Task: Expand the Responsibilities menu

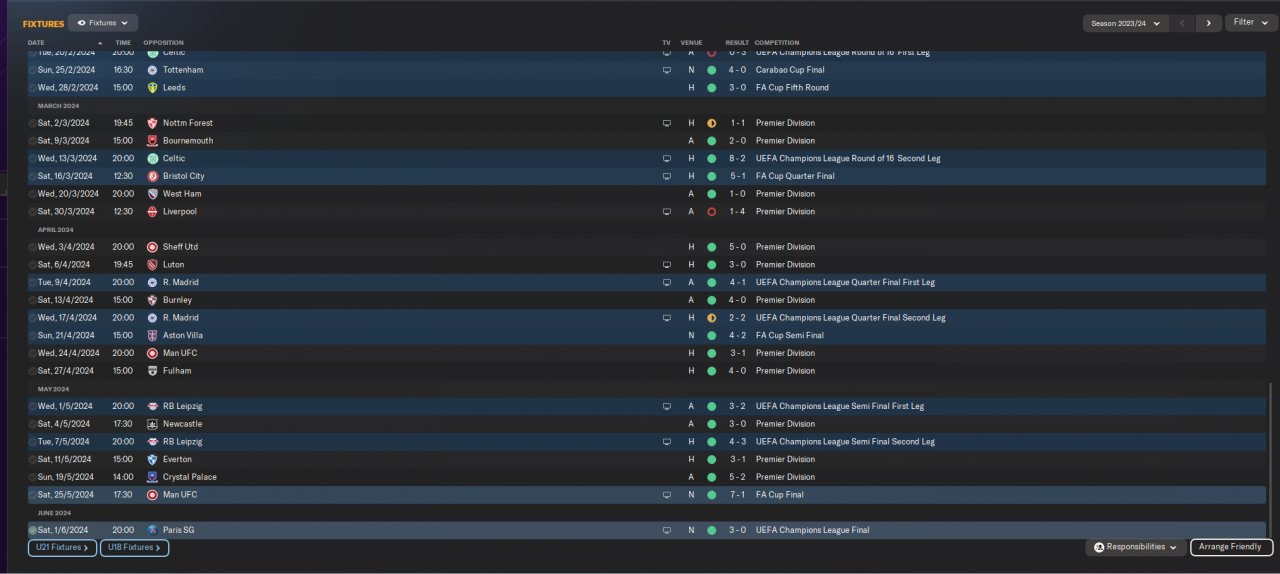Action: tap(1136, 547)
